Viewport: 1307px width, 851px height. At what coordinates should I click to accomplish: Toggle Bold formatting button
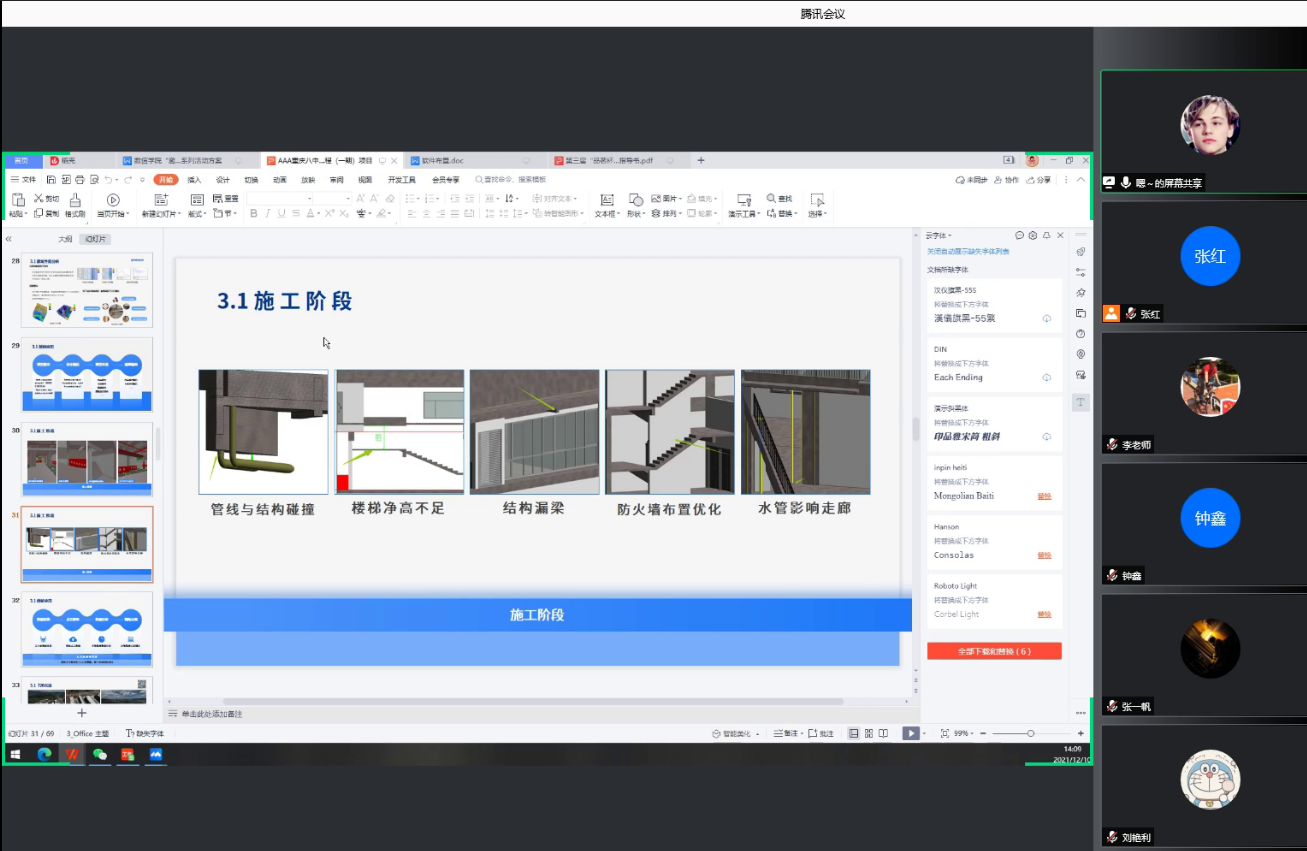254,214
